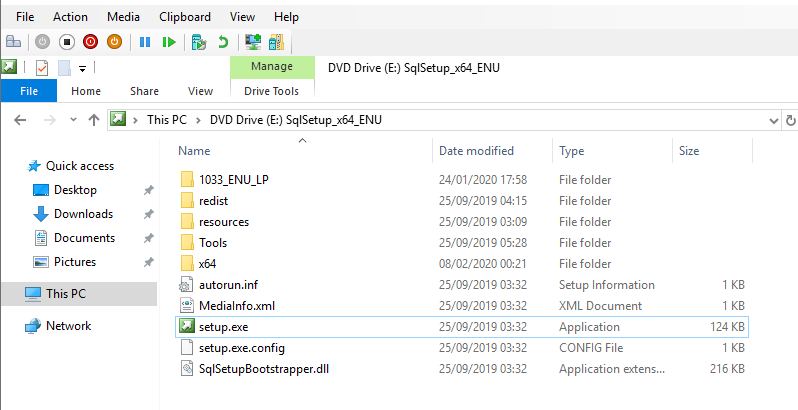Viewport: 798px width, 410px height.
Task: Open the recent locations dropdown arrow
Action: [73, 120]
